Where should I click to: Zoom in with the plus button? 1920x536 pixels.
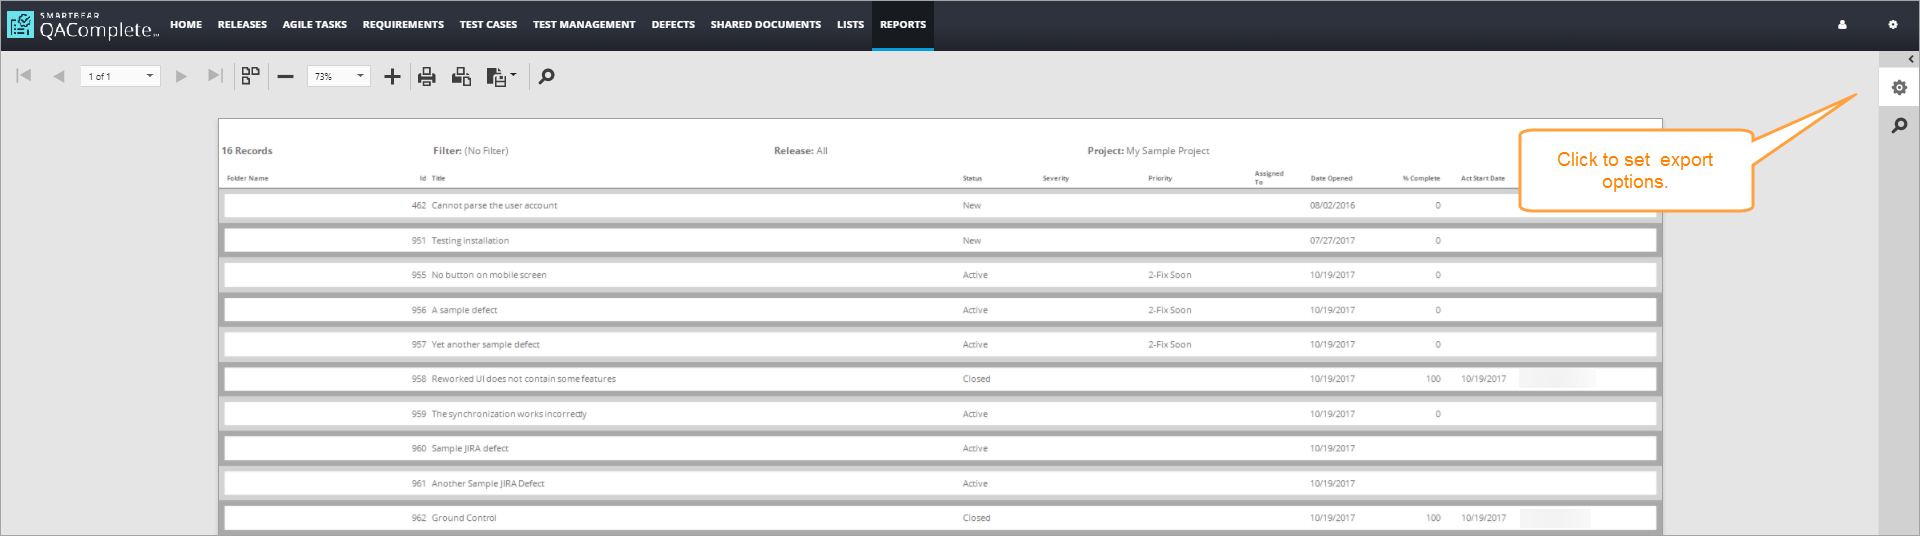coord(392,76)
